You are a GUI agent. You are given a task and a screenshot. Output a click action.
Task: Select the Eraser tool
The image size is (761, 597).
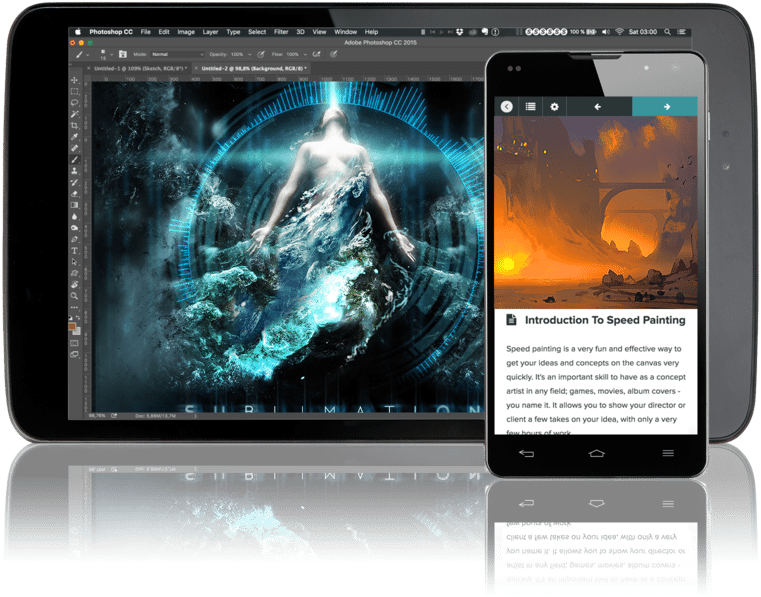click(x=74, y=194)
